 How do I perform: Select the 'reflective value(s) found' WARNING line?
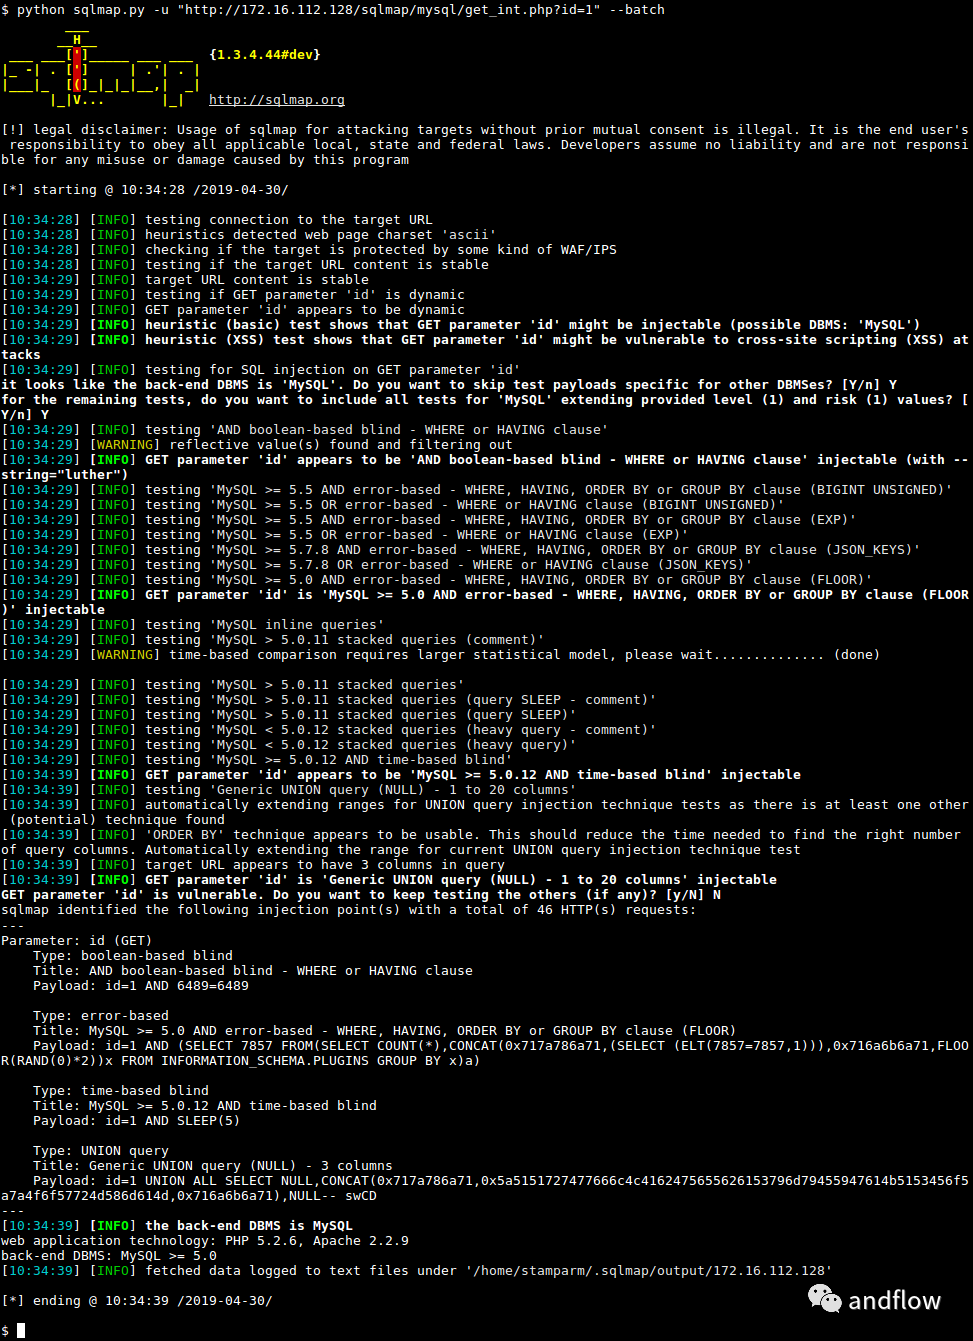(x=257, y=445)
